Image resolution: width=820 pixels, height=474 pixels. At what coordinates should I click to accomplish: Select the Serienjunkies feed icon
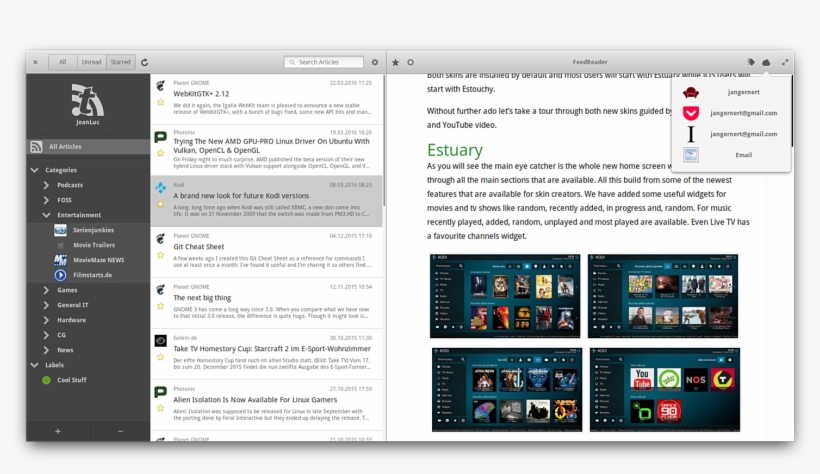pyautogui.click(x=60, y=230)
